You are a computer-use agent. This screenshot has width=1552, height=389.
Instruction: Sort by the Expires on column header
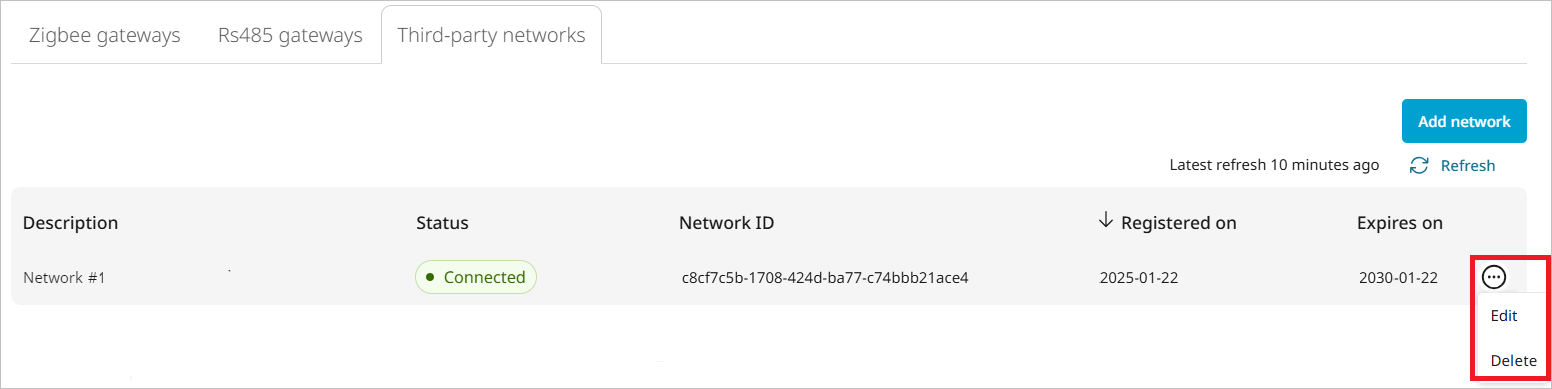(1400, 222)
